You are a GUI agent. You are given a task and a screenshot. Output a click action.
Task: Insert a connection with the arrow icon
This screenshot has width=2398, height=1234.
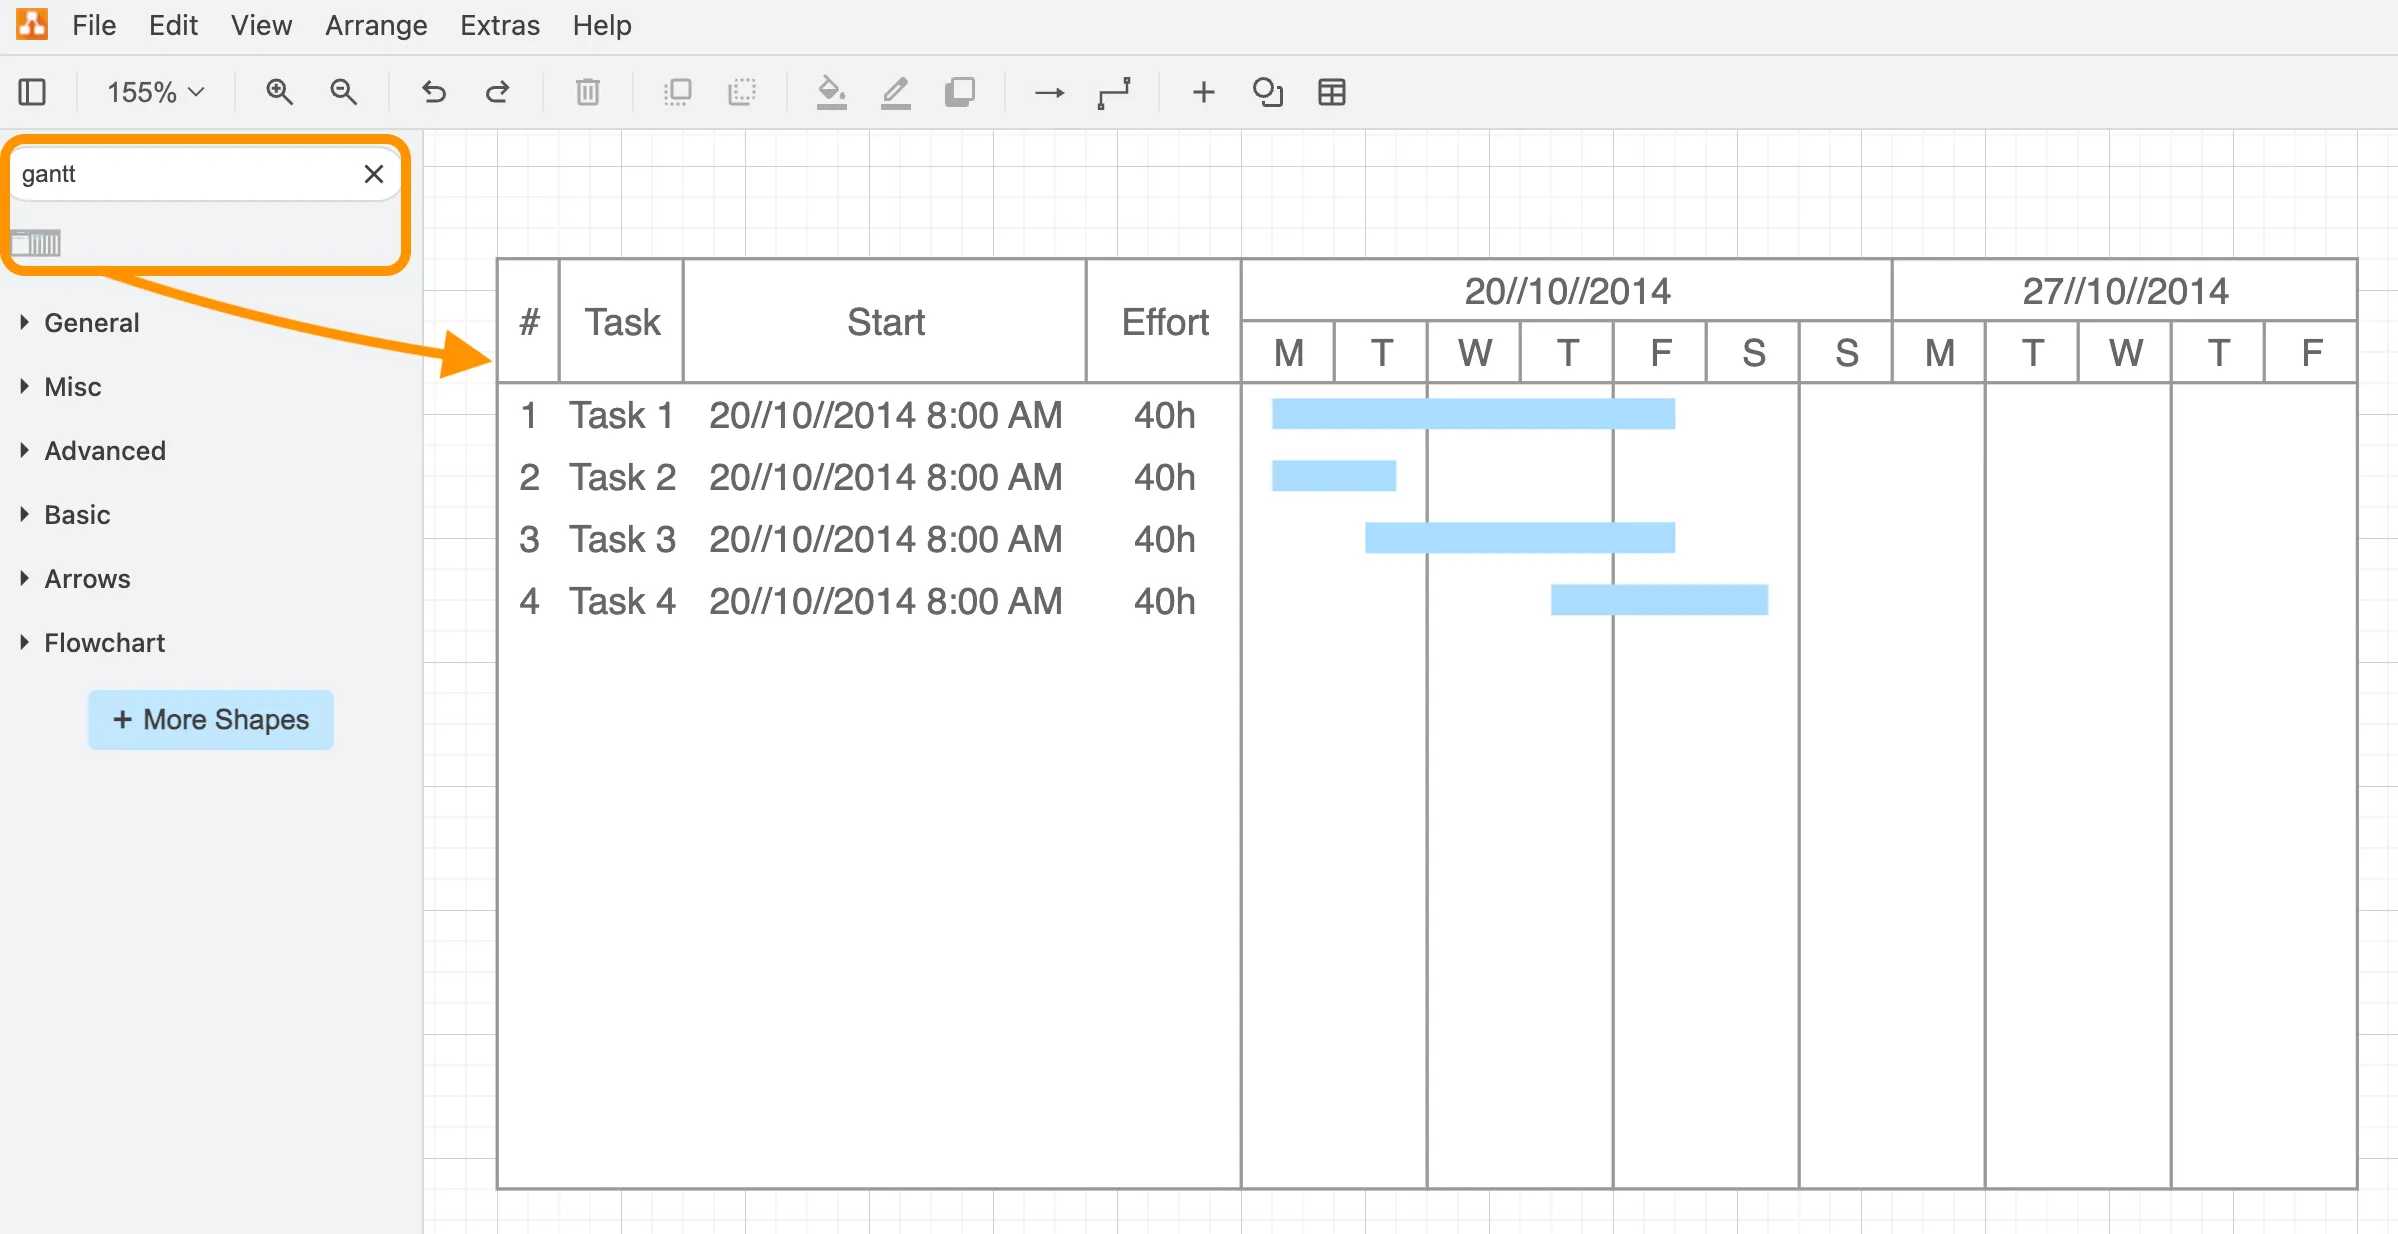[1047, 92]
